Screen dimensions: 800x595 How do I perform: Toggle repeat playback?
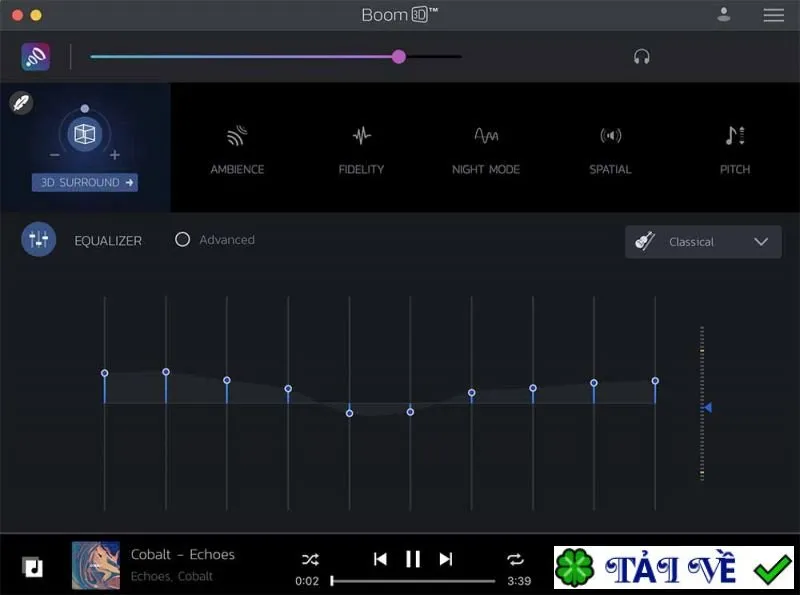point(515,560)
